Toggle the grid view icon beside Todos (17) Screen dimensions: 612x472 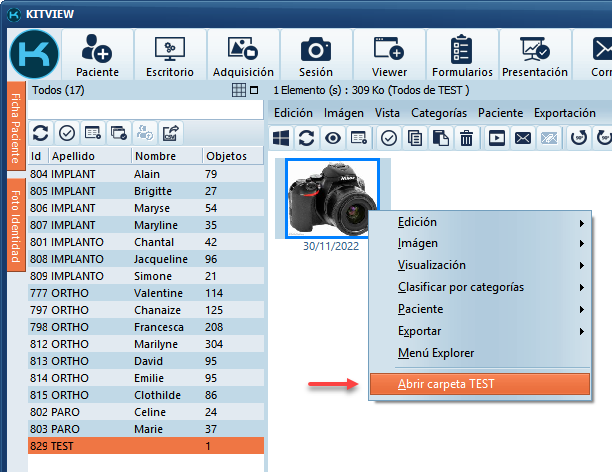click(238, 90)
